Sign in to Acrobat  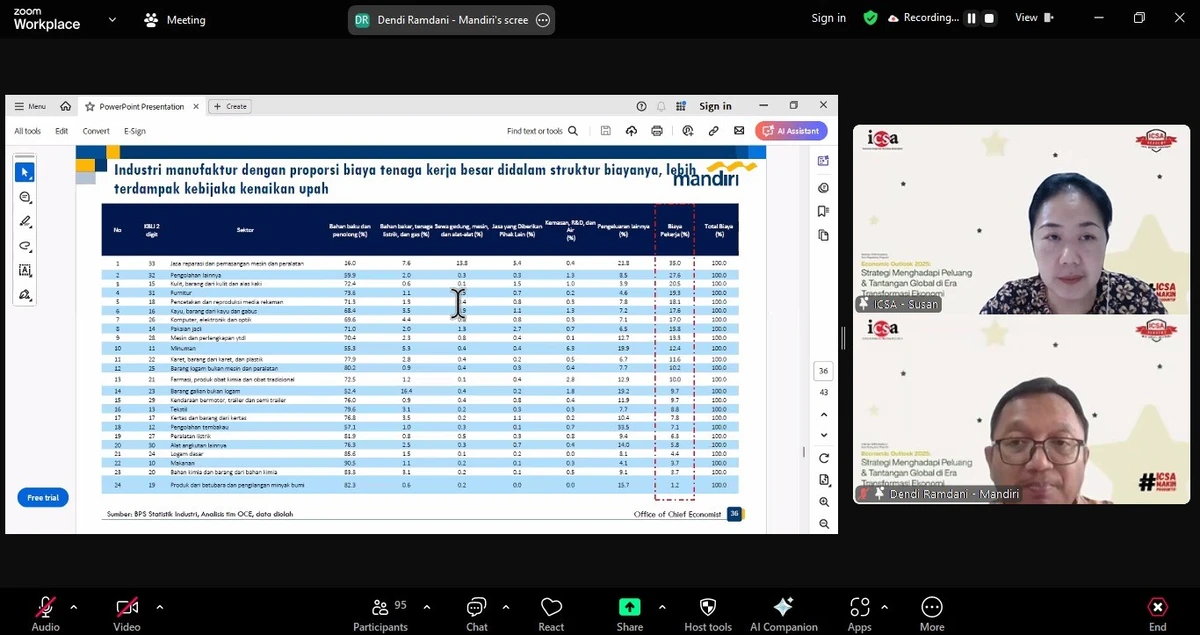(x=715, y=106)
